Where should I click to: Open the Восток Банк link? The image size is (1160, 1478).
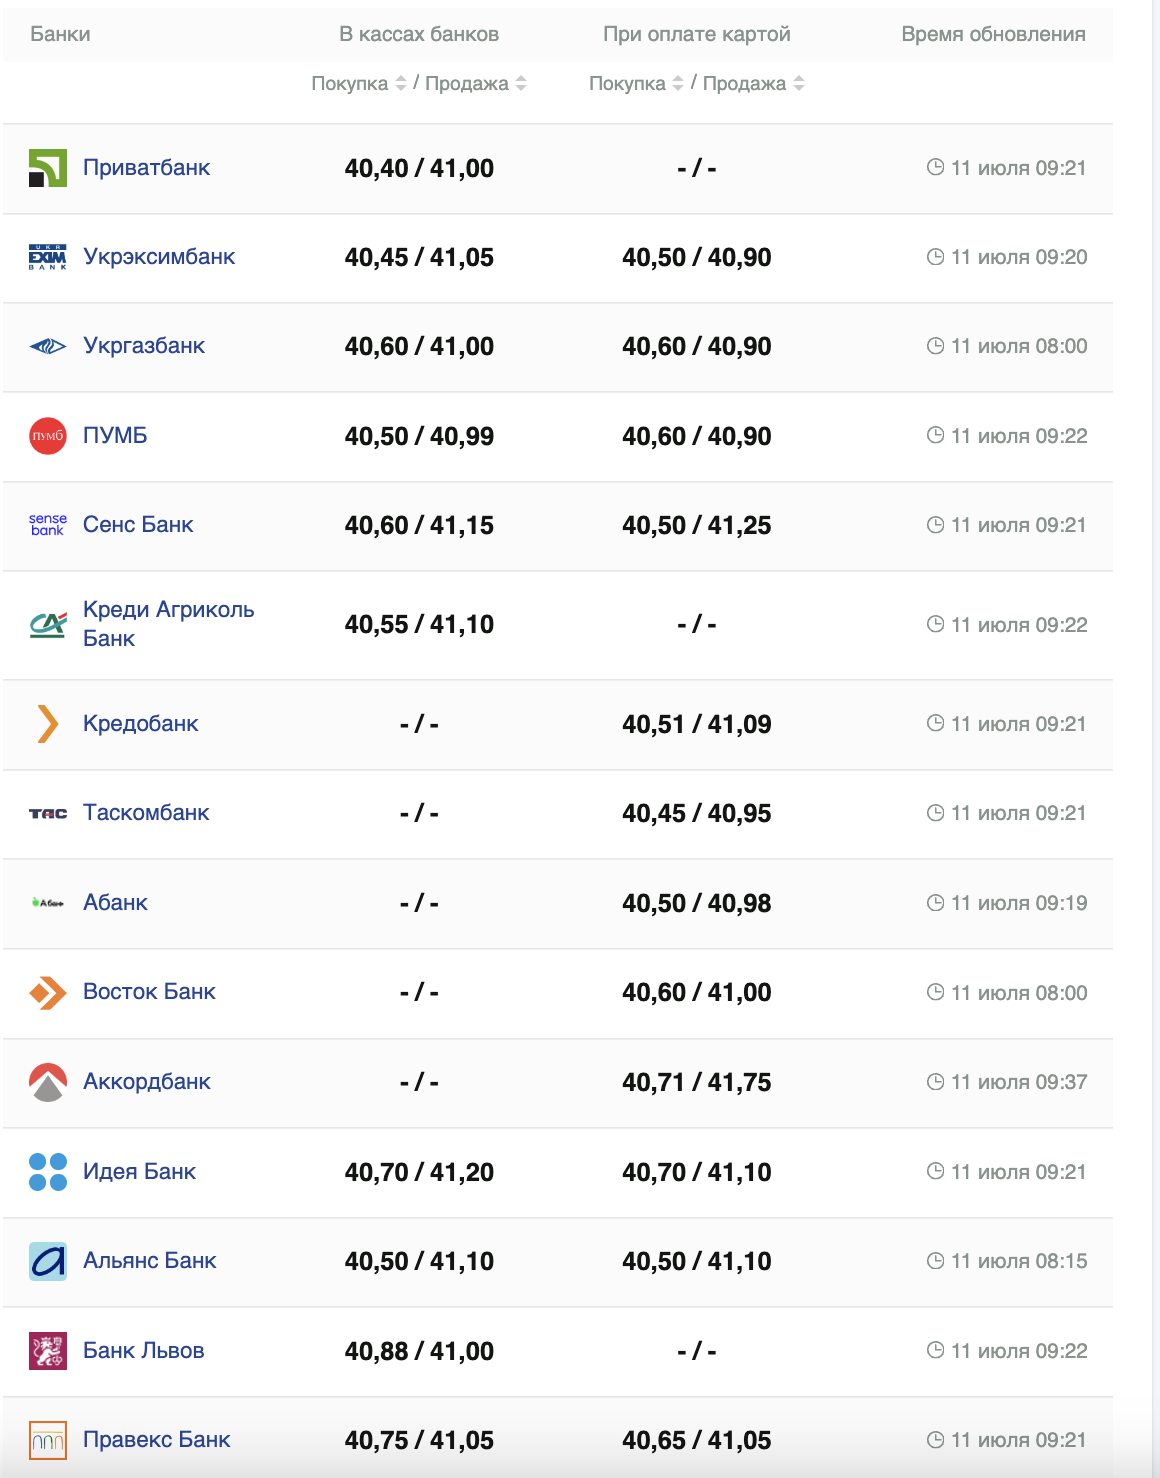point(149,992)
